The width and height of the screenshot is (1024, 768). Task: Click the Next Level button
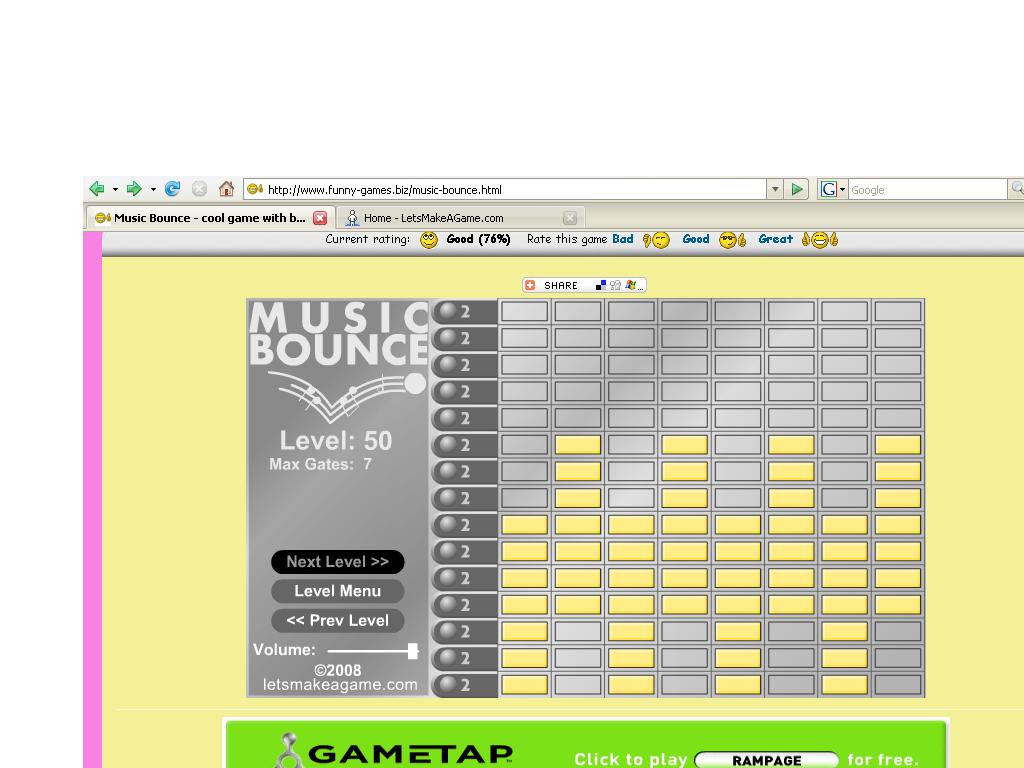(337, 561)
